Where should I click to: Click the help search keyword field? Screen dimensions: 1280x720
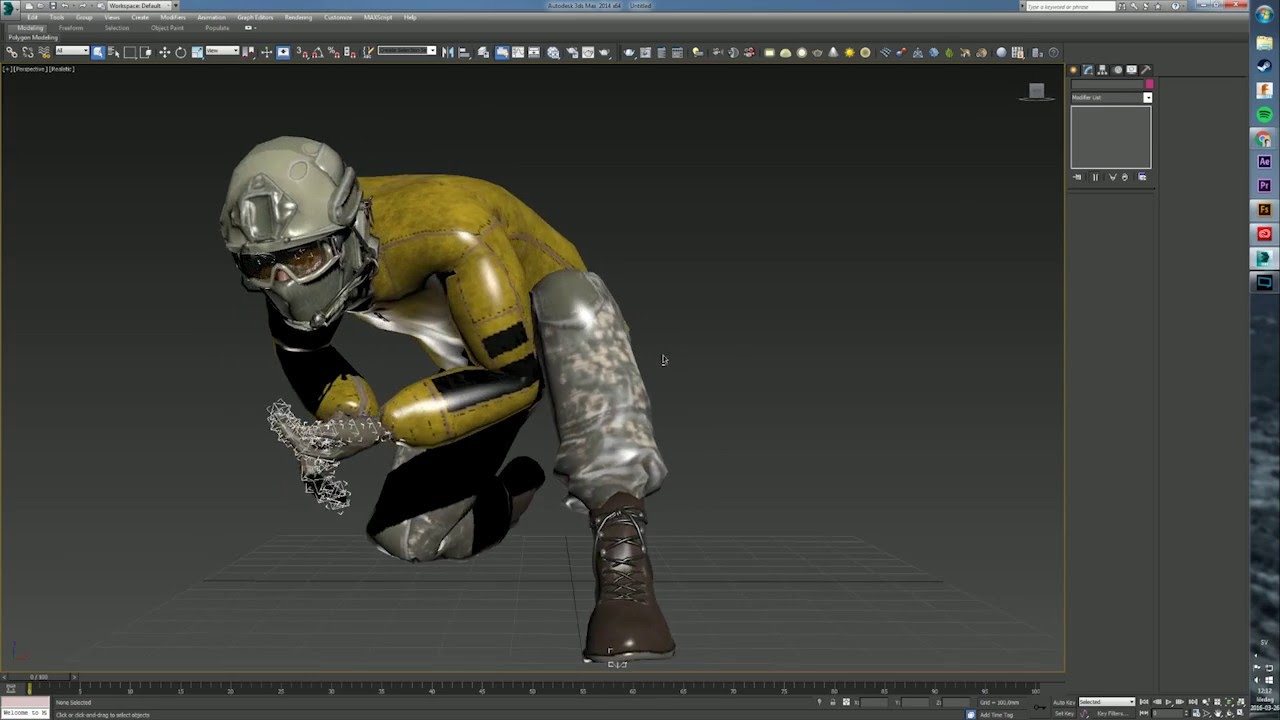coord(1071,6)
